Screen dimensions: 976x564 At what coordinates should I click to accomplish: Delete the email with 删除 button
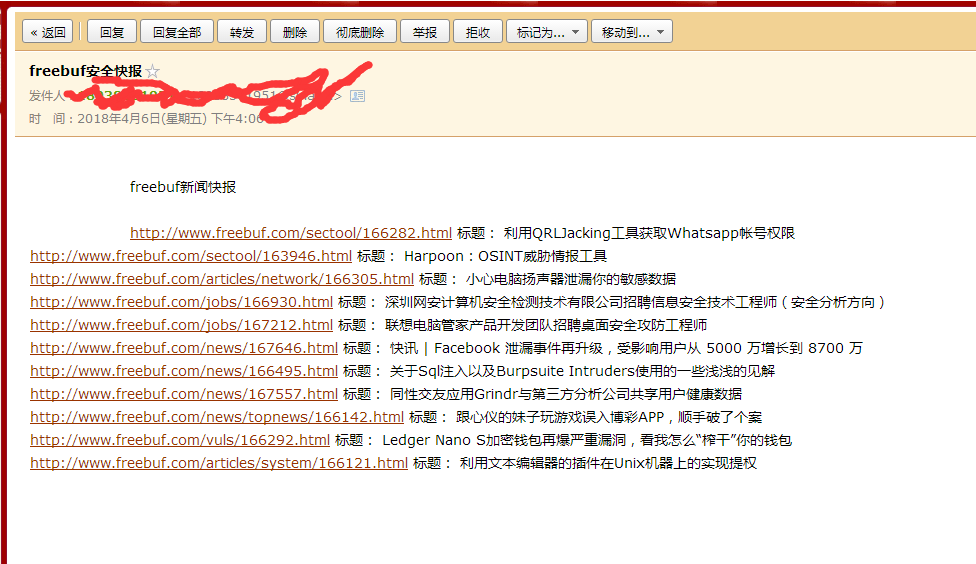tap(295, 32)
